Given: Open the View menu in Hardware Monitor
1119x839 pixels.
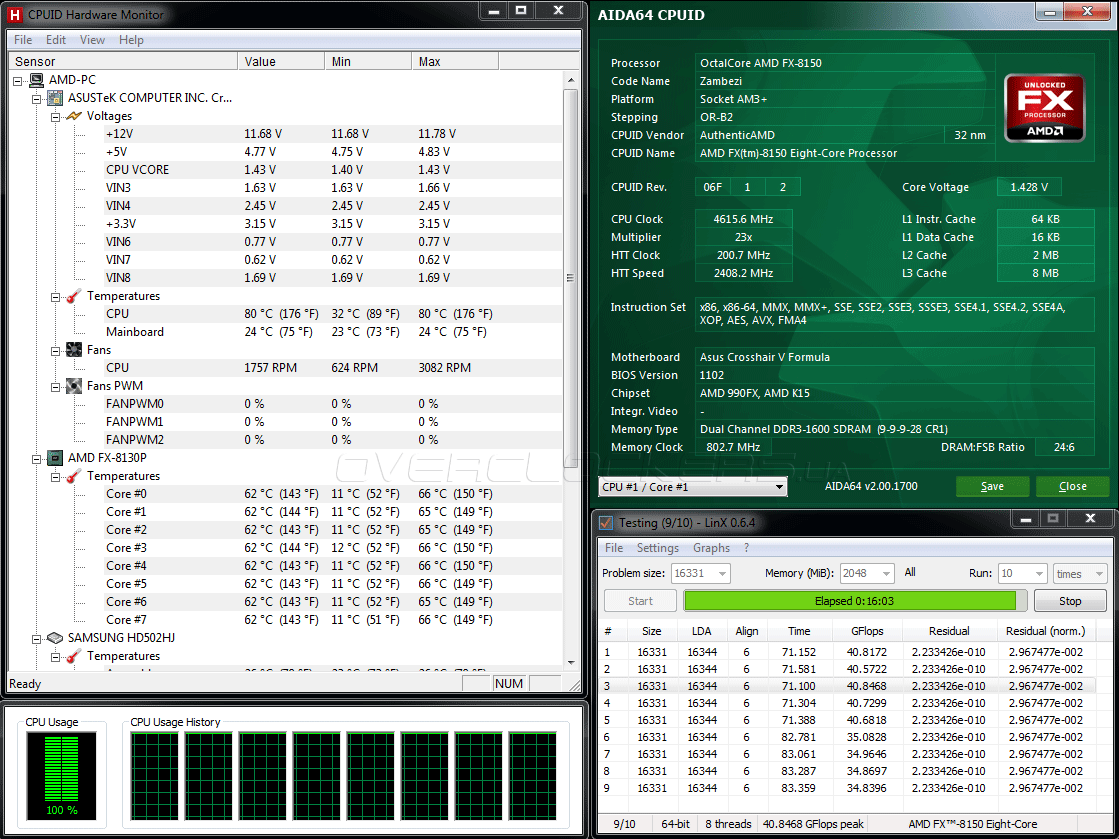Looking at the screenshot, I should (x=92, y=40).
